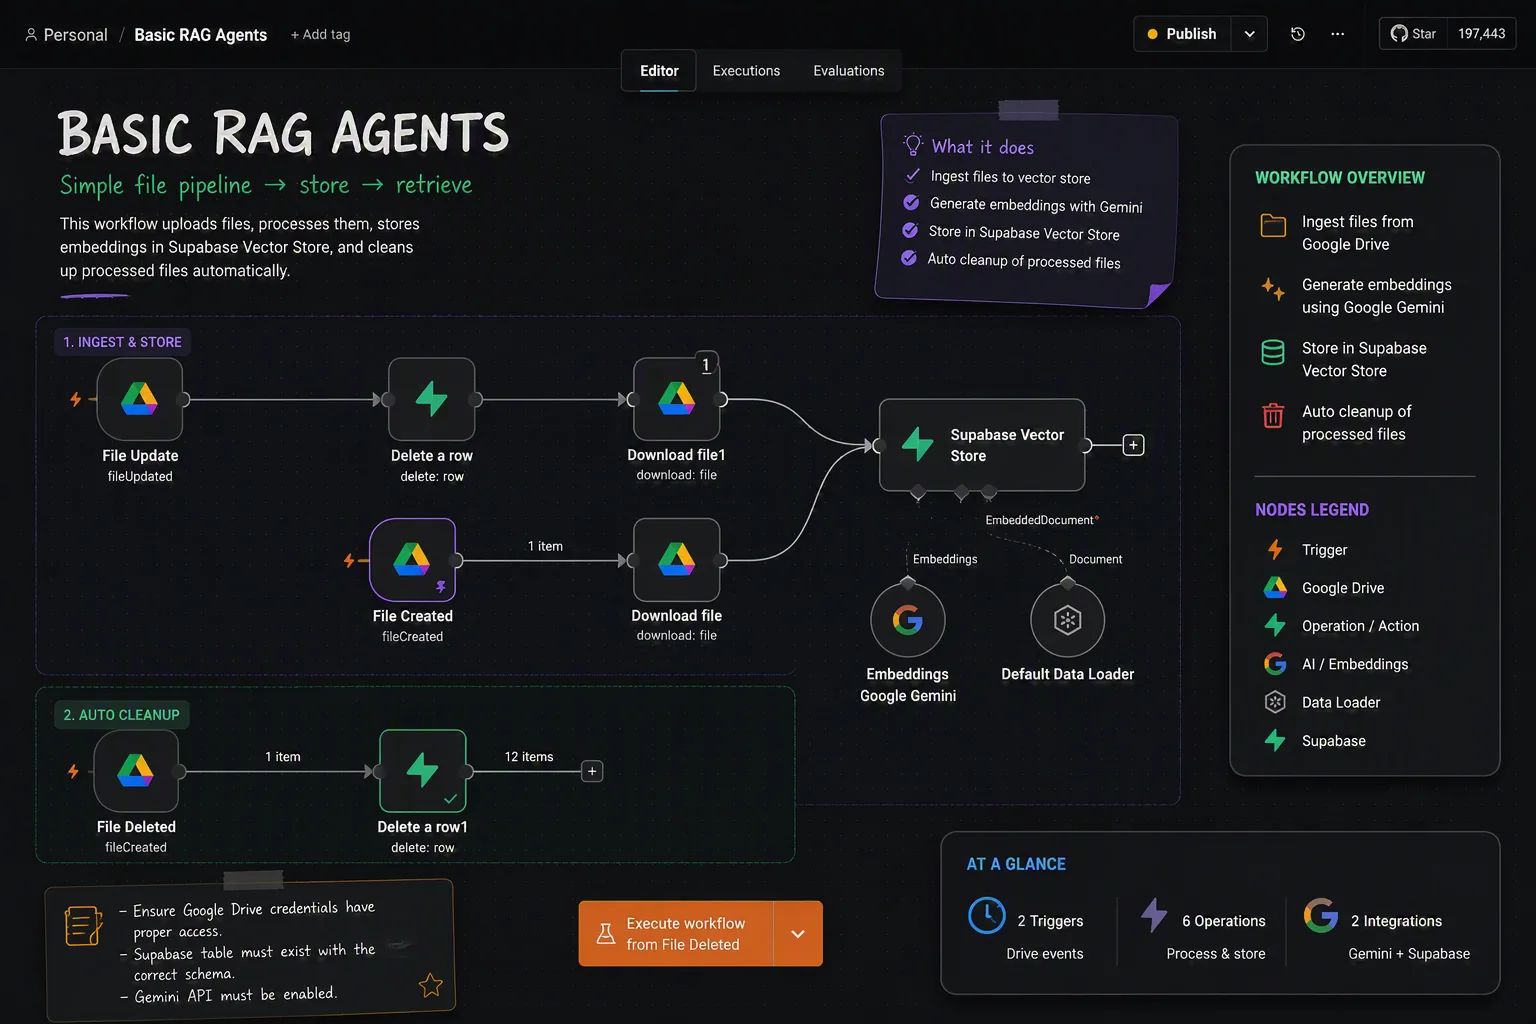The width and height of the screenshot is (1536, 1024).
Task: Select the Delete a row1 node
Action: coord(423,771)
